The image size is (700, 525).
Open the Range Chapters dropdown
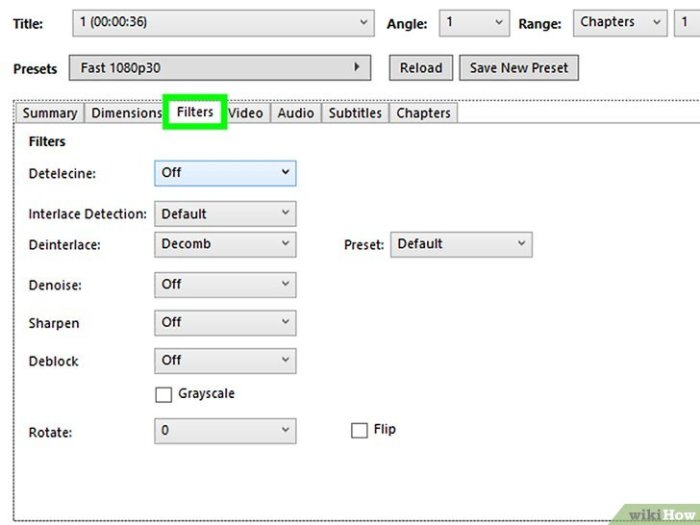(x=619, y=22)
